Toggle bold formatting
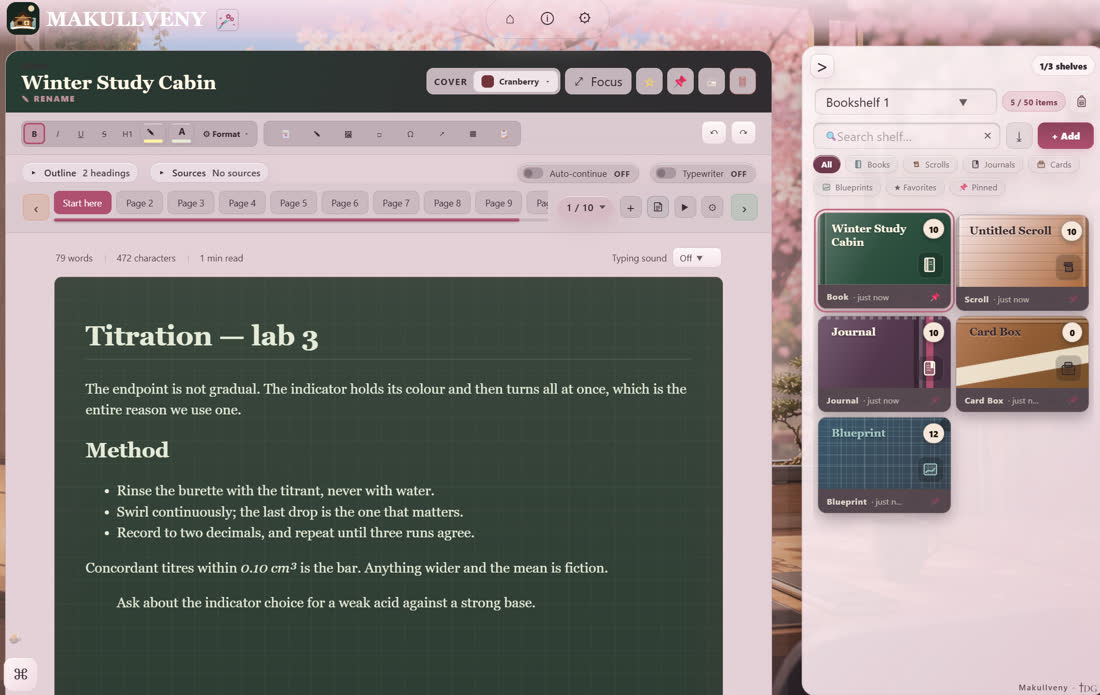 tap(34, 134)
